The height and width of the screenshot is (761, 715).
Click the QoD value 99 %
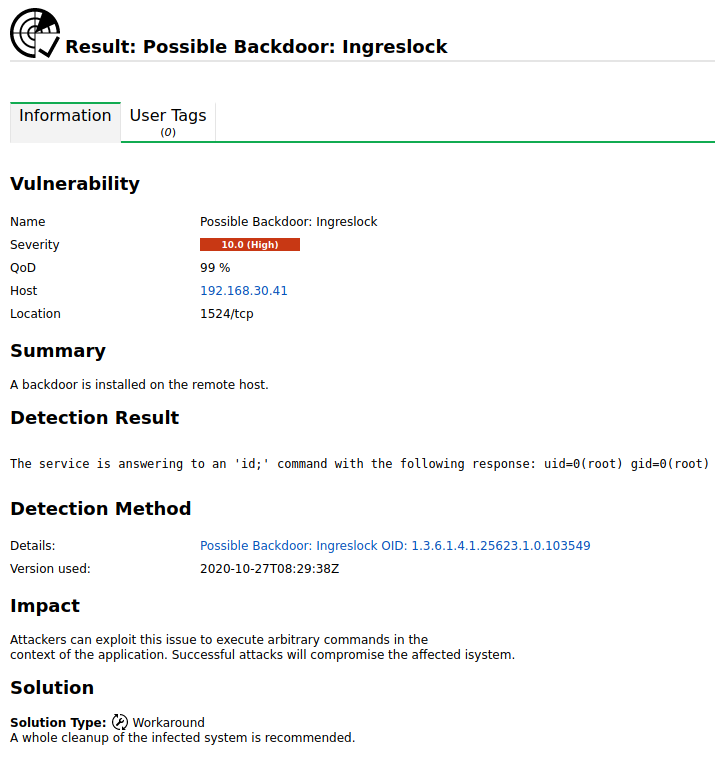215,268
